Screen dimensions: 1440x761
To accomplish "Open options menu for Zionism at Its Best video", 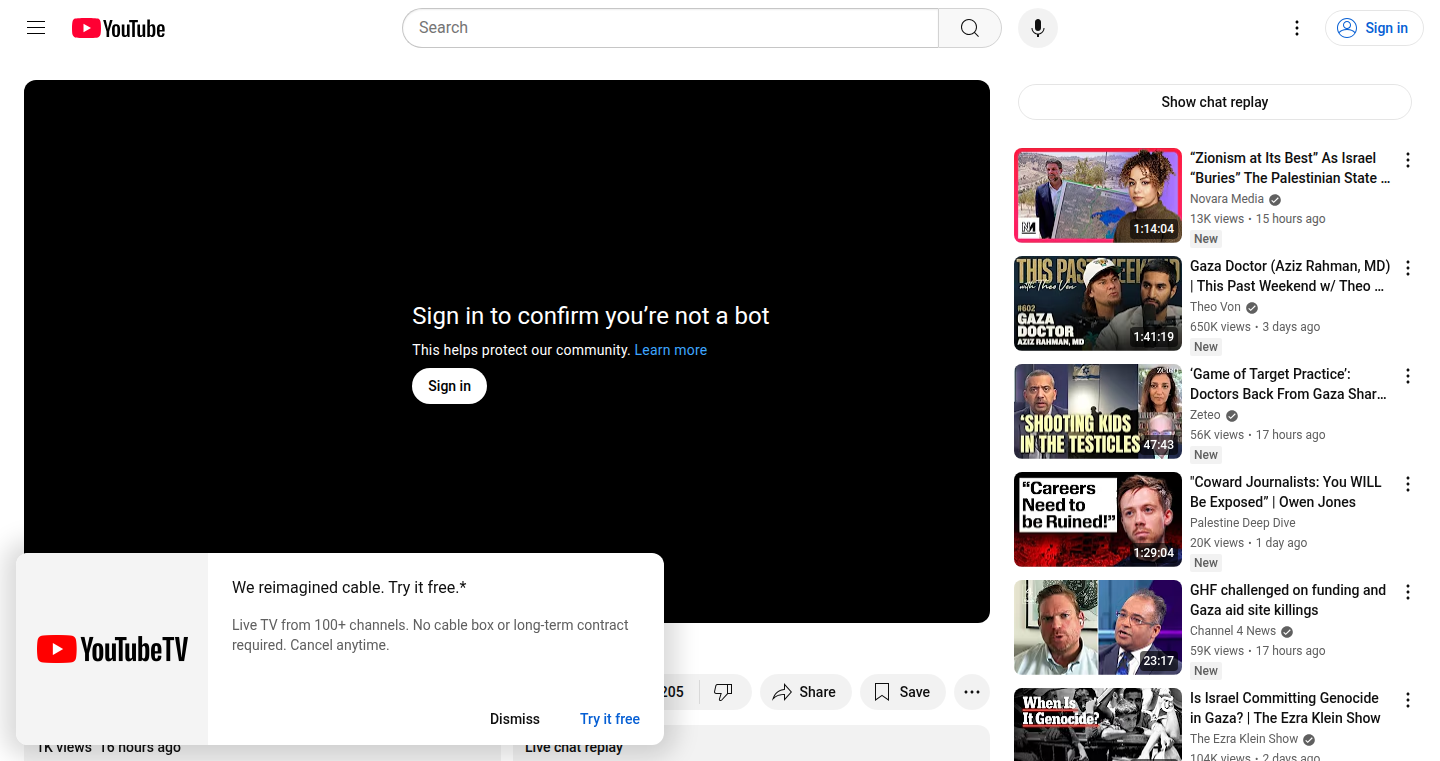I will (x=1408, y=160).
